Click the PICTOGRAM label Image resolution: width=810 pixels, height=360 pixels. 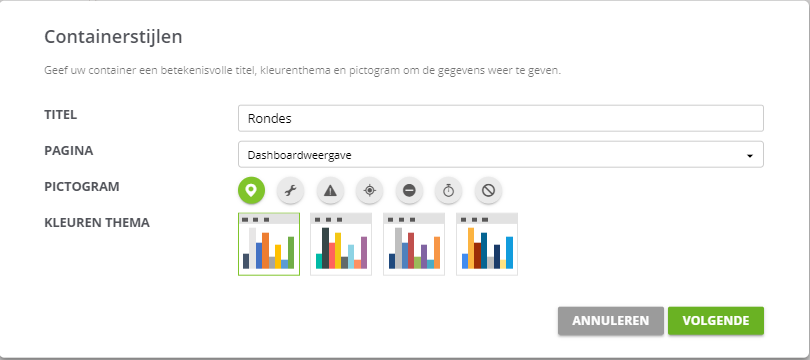click(x=82, y=186)
